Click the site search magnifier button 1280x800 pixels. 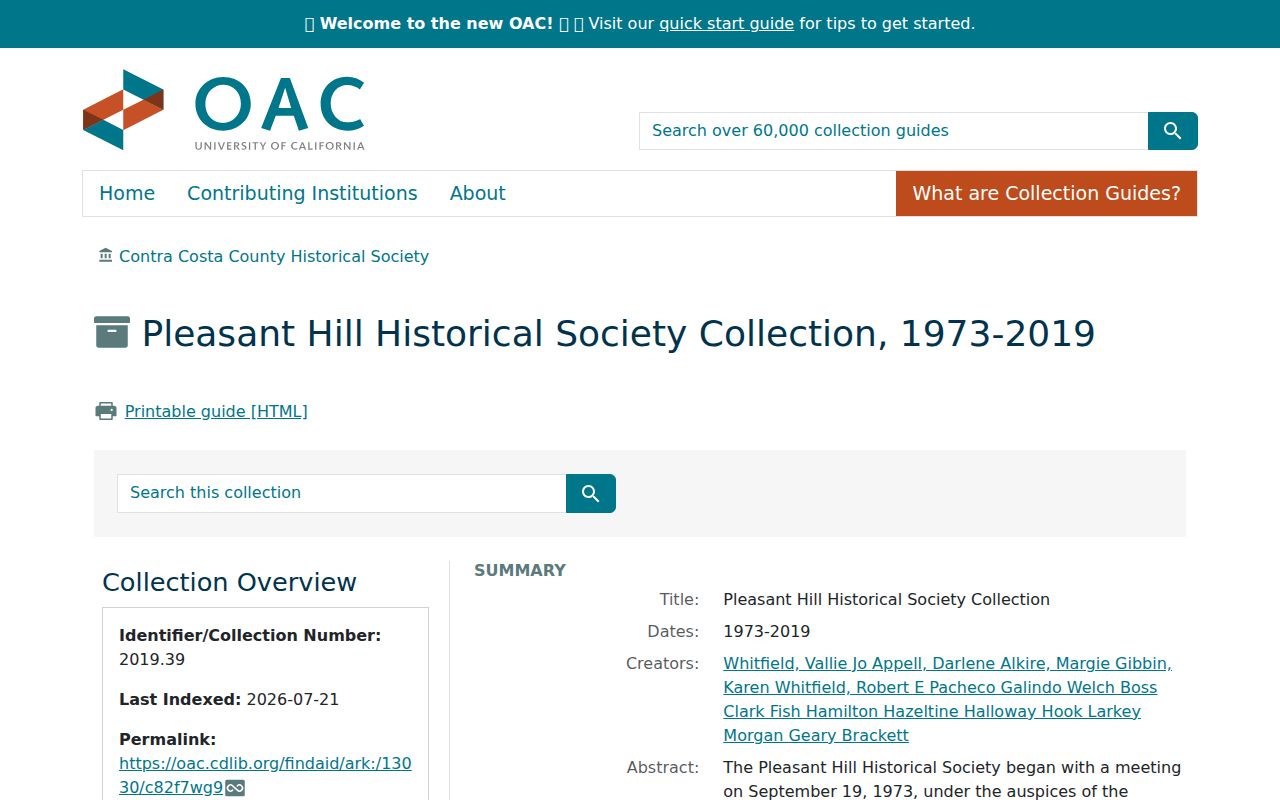tap(1173, 131)
